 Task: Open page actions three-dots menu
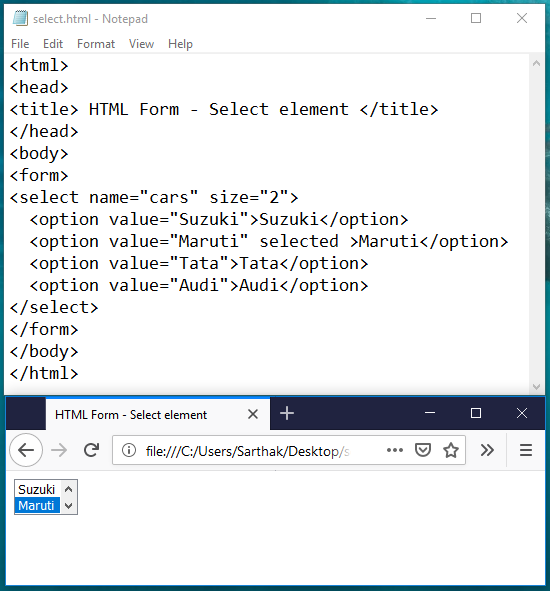point(395,450)
